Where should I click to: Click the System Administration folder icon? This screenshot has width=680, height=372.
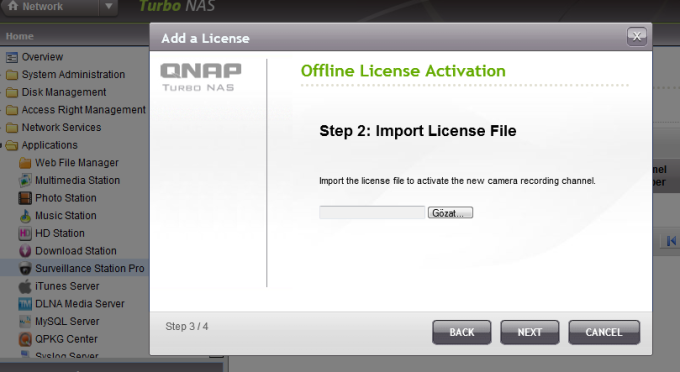point(12,75)
